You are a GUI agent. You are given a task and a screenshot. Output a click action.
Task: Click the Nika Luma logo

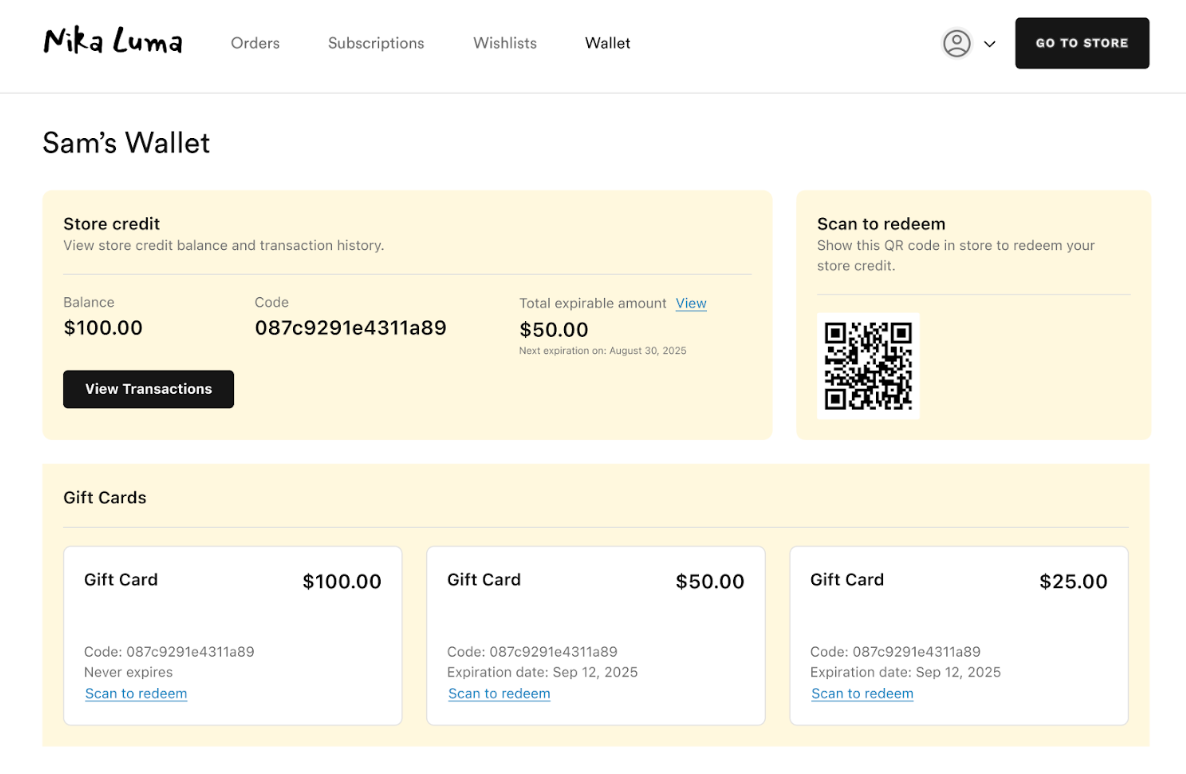point(113,41)
